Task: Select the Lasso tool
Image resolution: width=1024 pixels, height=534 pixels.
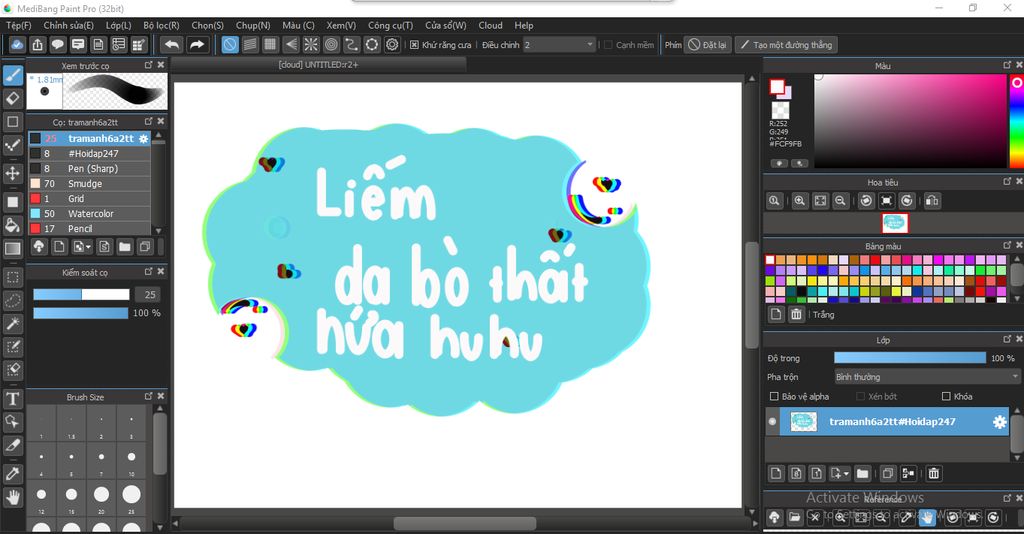Action: 12,301
